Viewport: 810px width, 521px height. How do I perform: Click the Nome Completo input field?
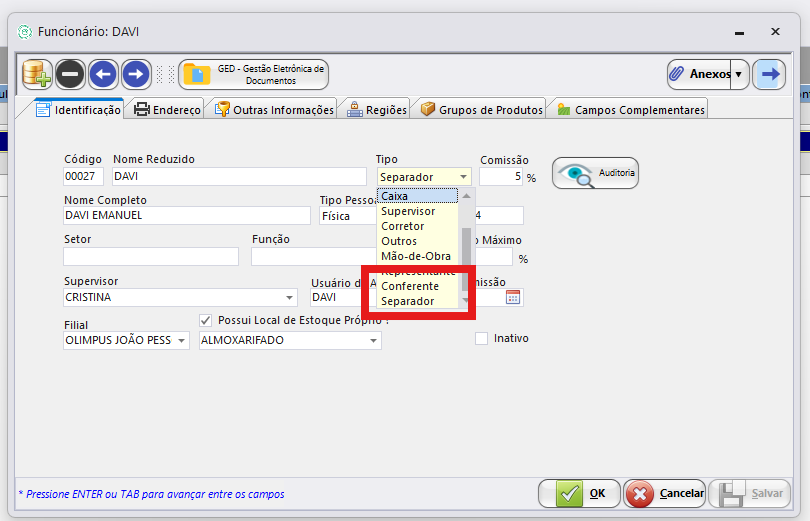187,215
